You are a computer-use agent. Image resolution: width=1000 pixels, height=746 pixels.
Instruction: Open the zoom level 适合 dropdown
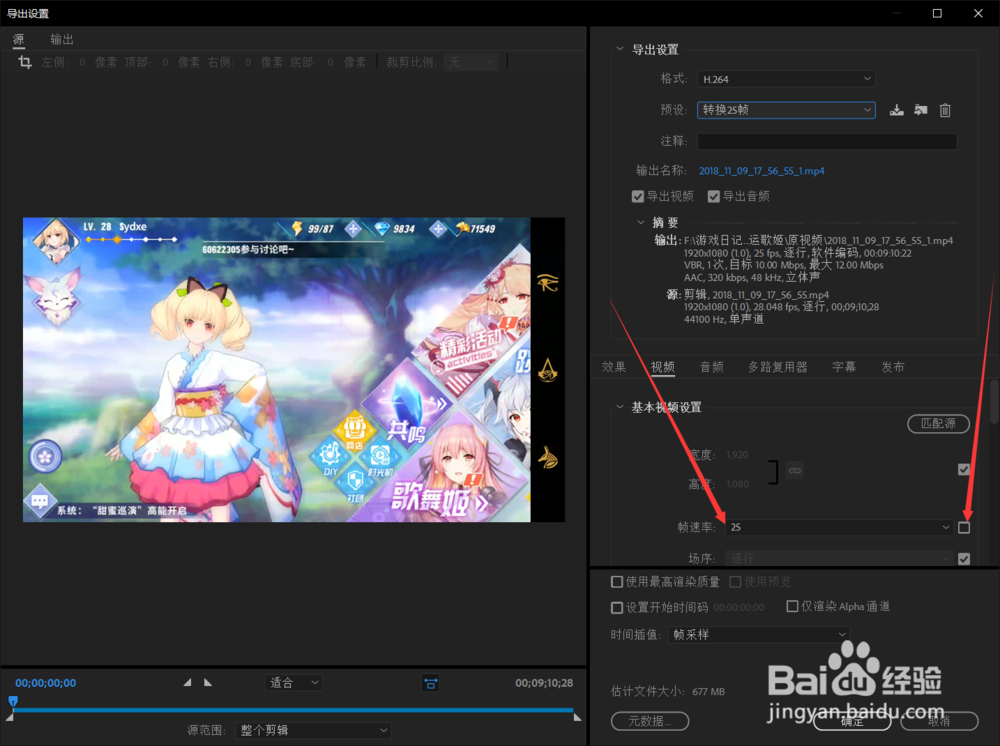point(293,683)
